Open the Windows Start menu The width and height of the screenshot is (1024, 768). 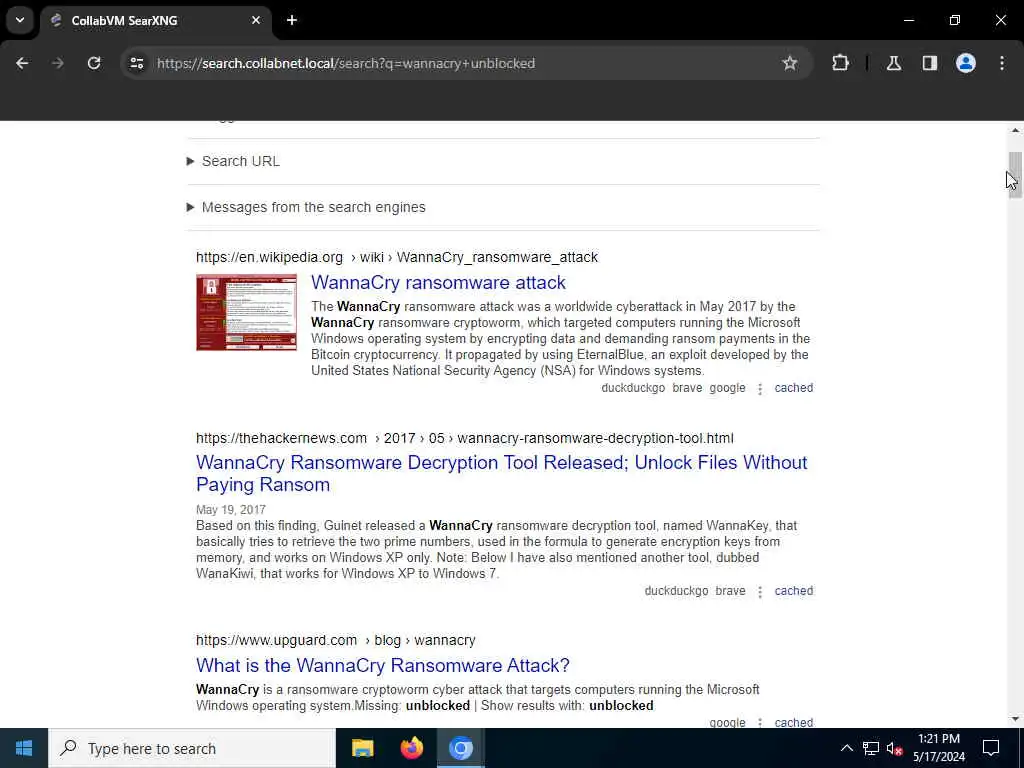(x=24, y=748)
